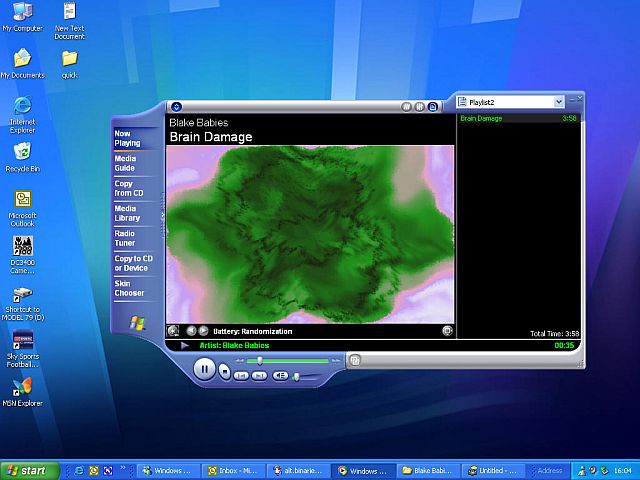The image size is (640, 480).
Task: Select My Documents desktop icon
Action: [x=22, y=64]
